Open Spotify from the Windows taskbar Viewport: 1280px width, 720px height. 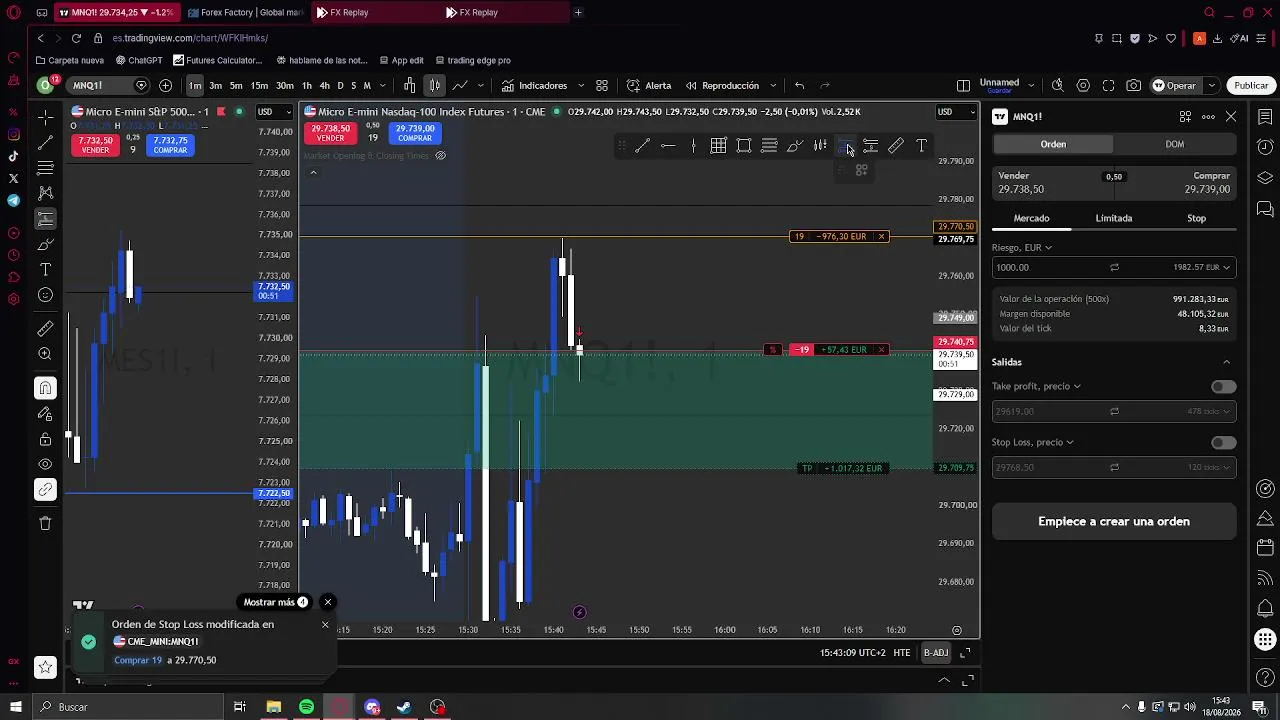point(306,707)
